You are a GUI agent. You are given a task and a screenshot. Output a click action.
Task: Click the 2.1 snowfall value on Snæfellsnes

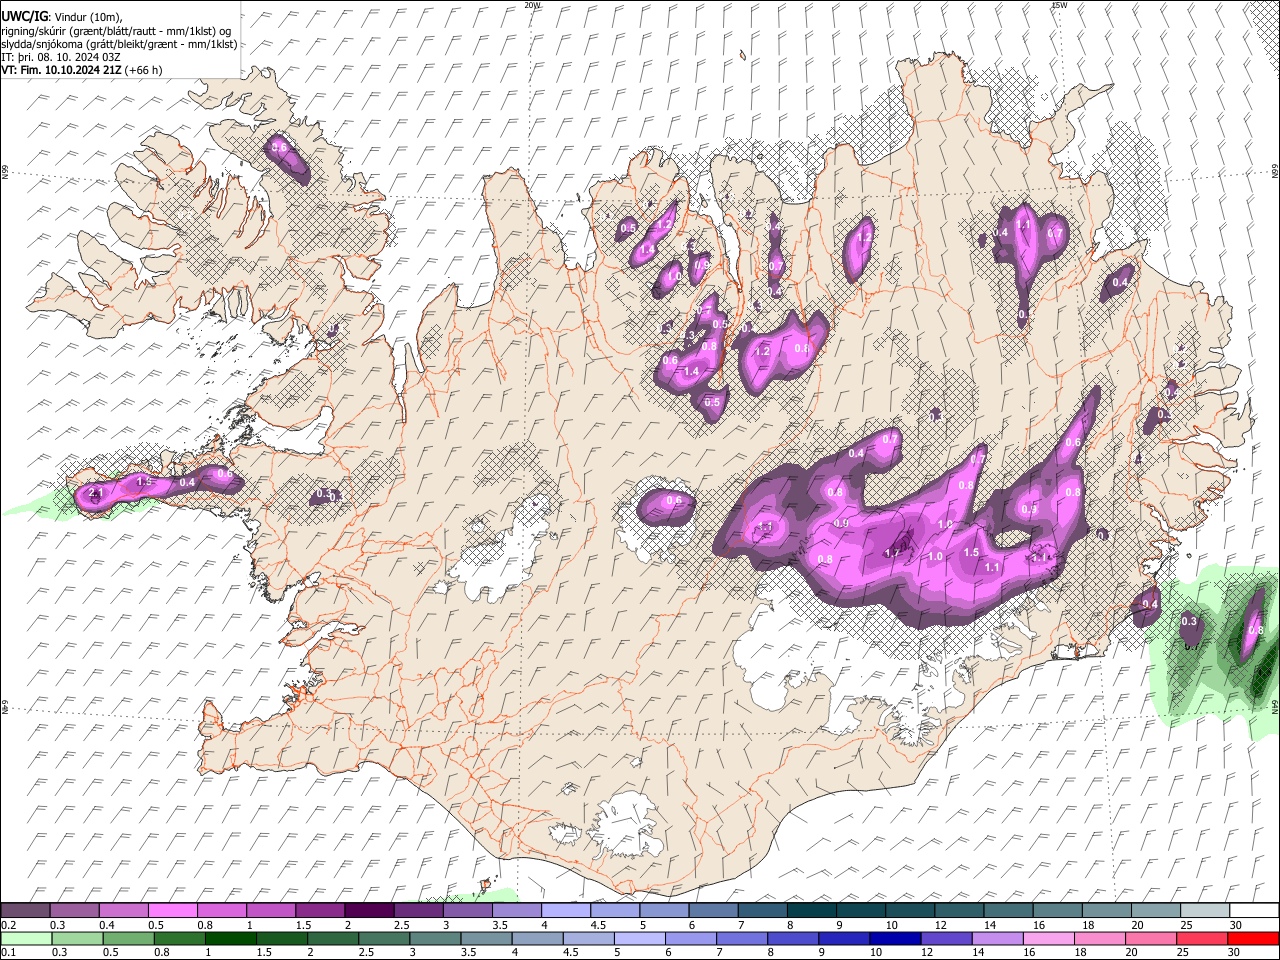tap(96, 493)
